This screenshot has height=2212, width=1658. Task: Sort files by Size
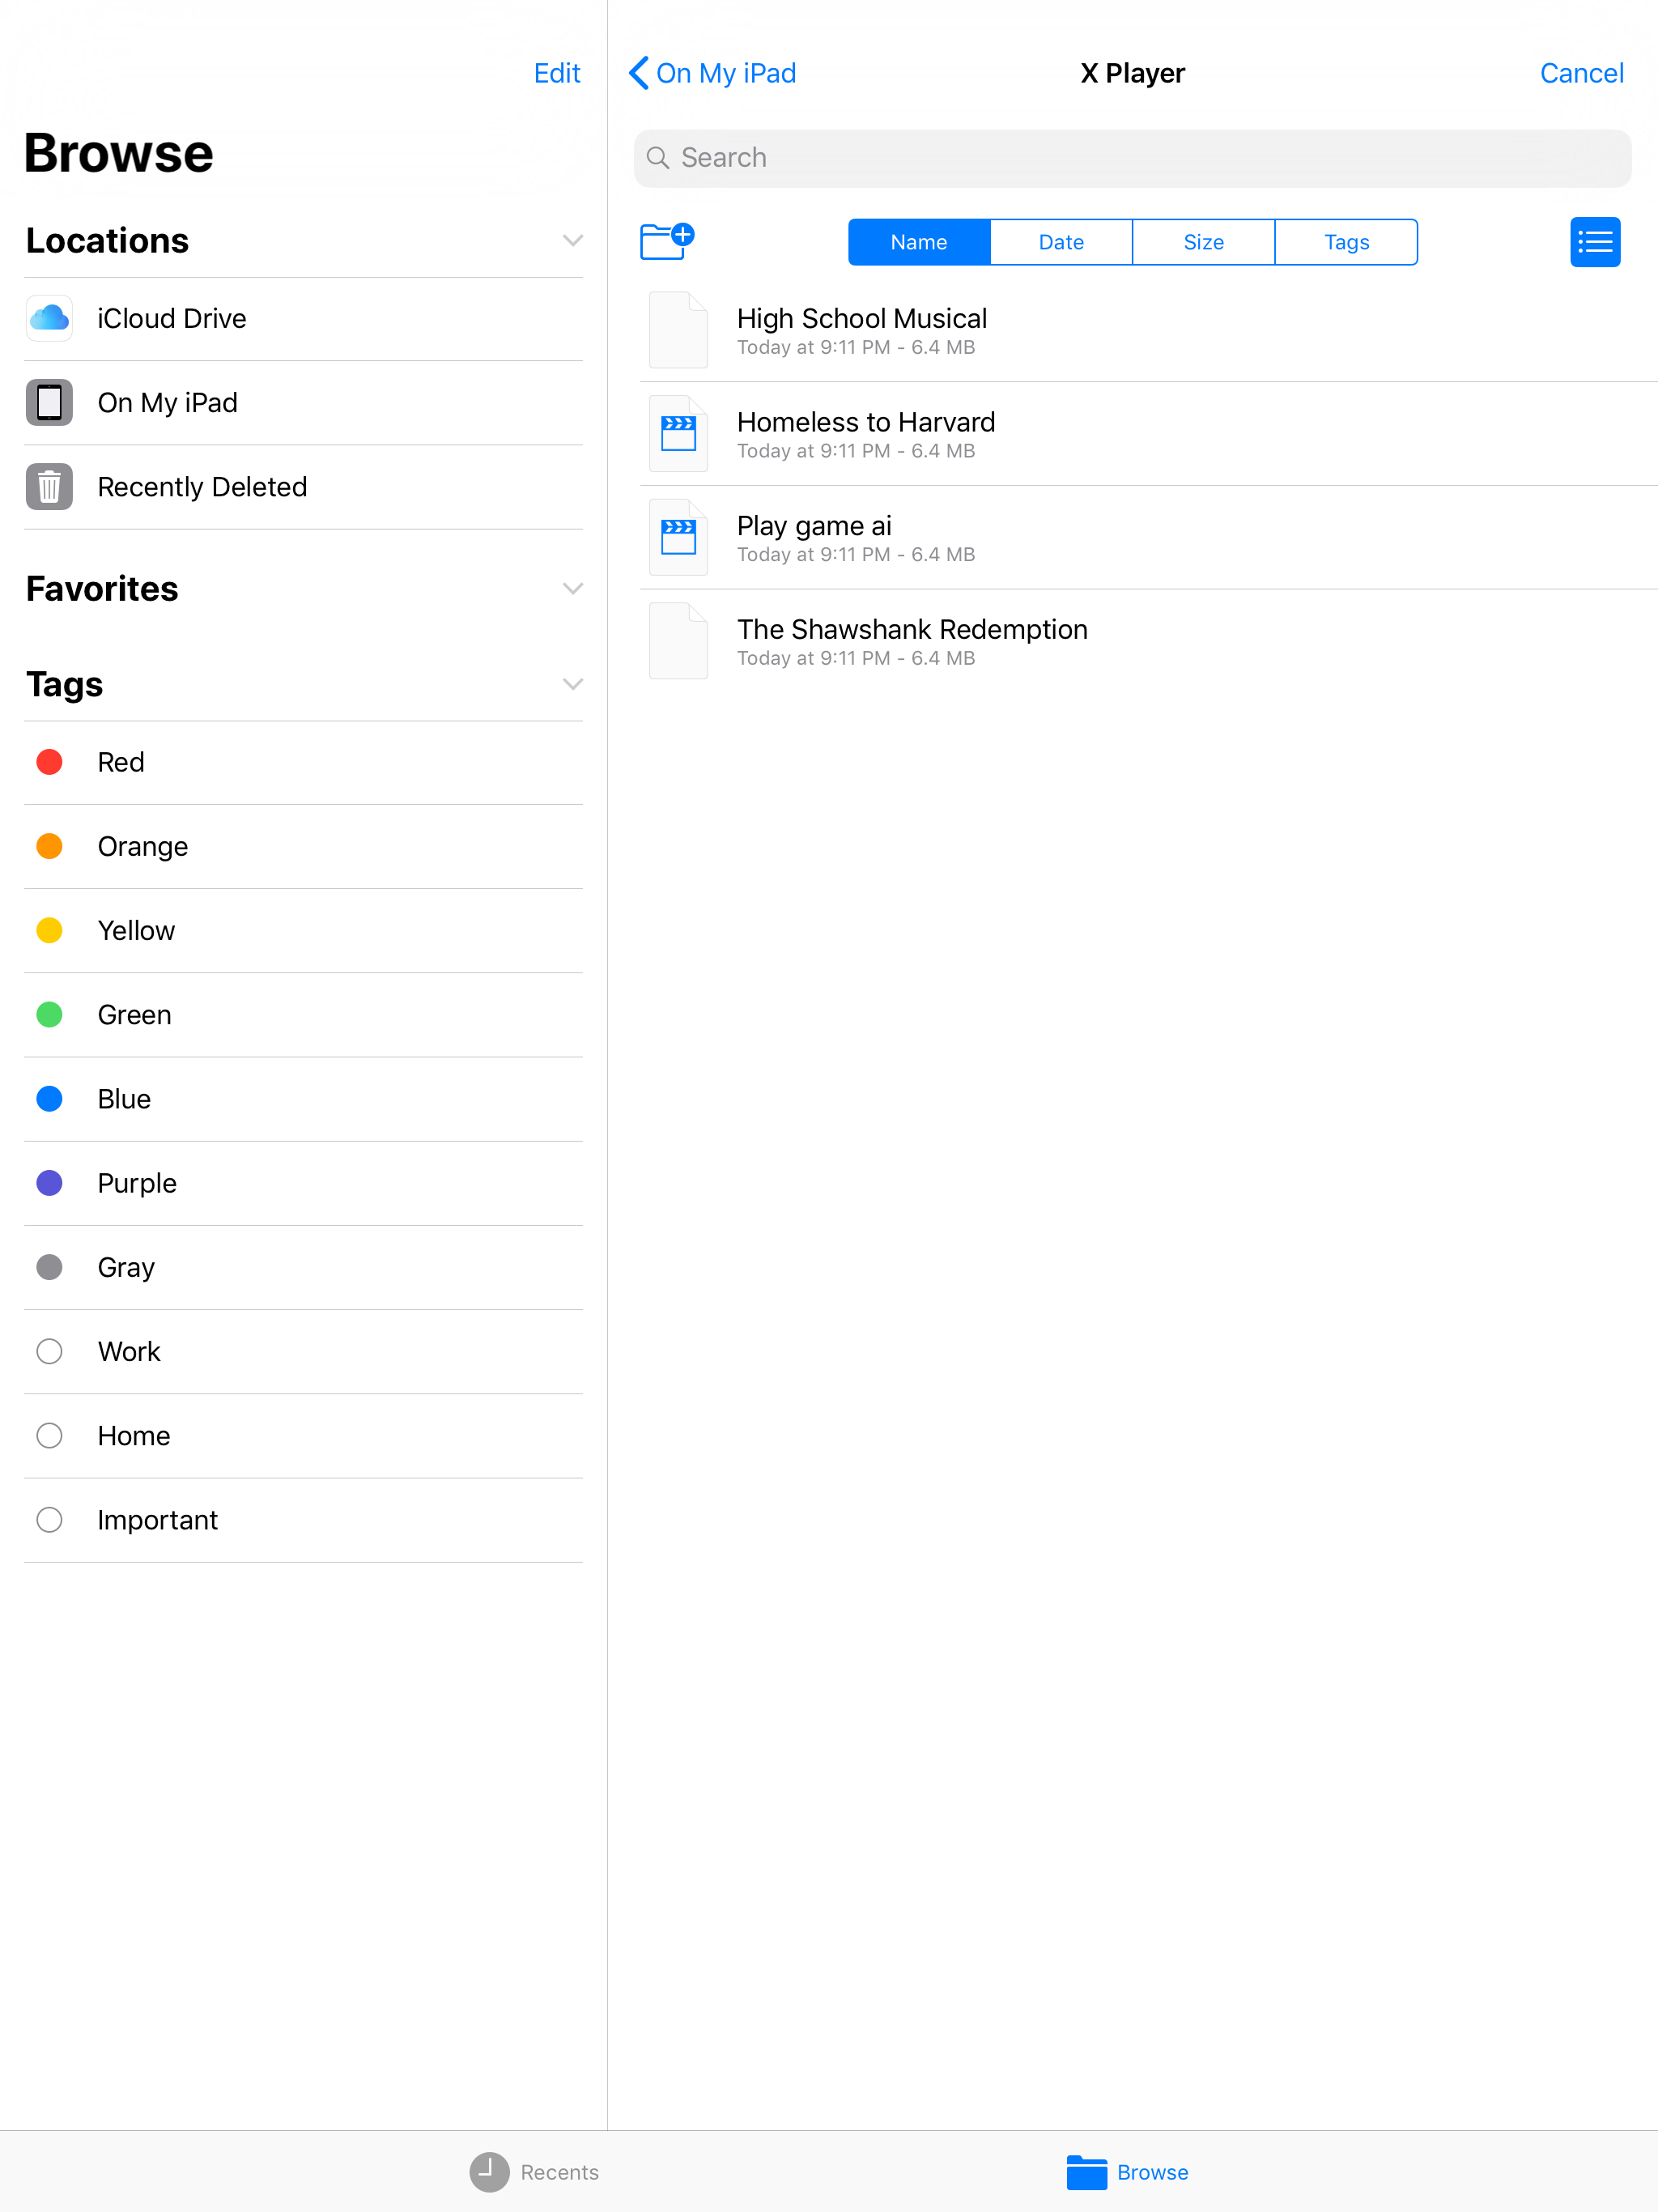[x=1203, y=242]
